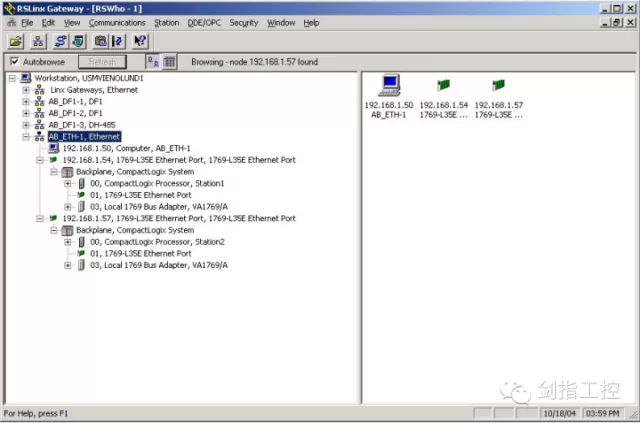
Task: Expand CompactLogix Processor, Station1 node
Action: click(68, 183)
